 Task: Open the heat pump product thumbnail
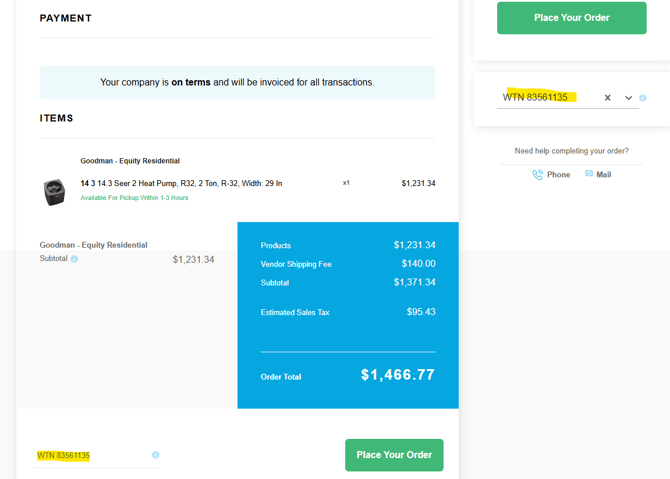tap(54, 192)
